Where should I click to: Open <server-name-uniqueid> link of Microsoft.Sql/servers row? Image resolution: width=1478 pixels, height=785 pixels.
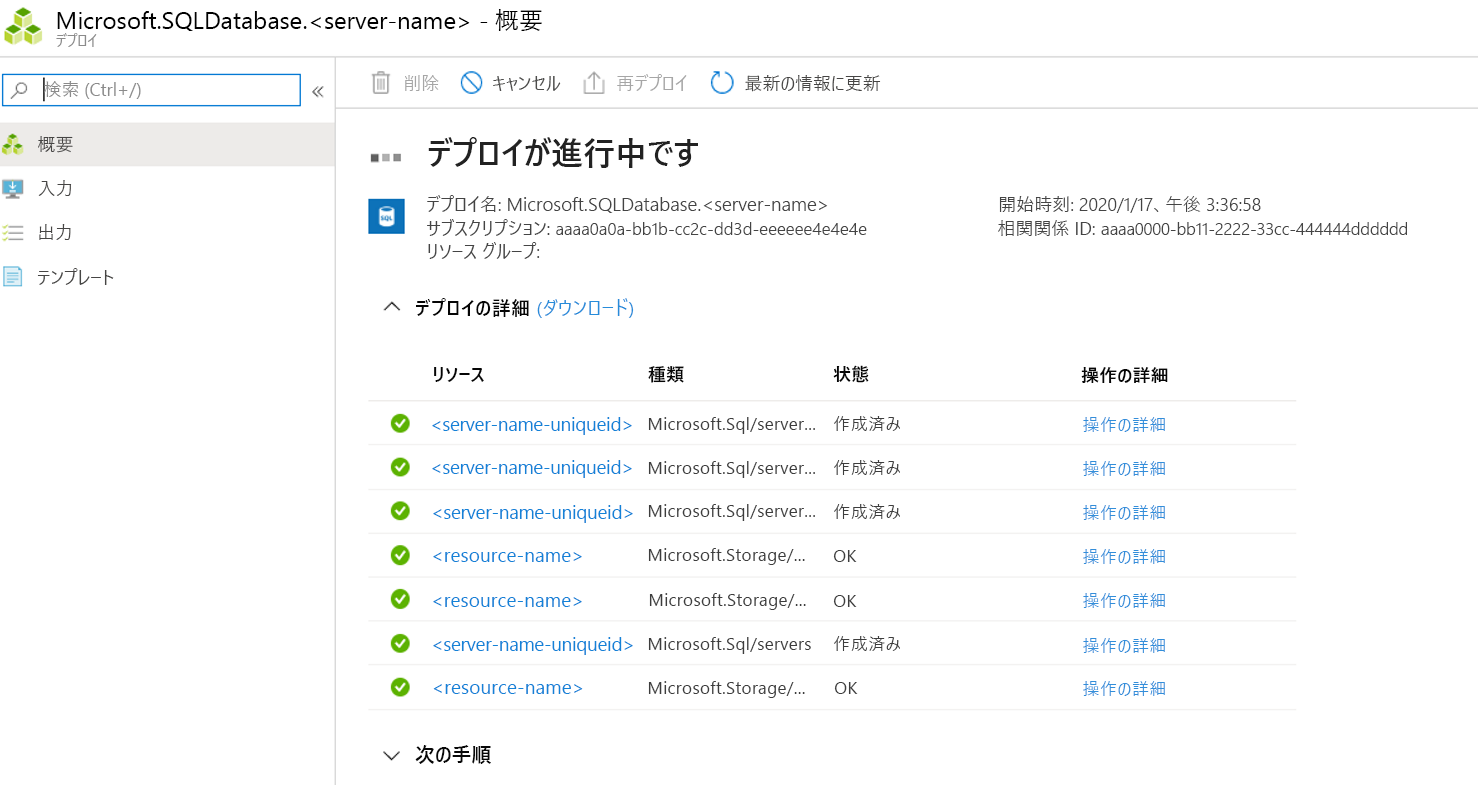(532, 644)
